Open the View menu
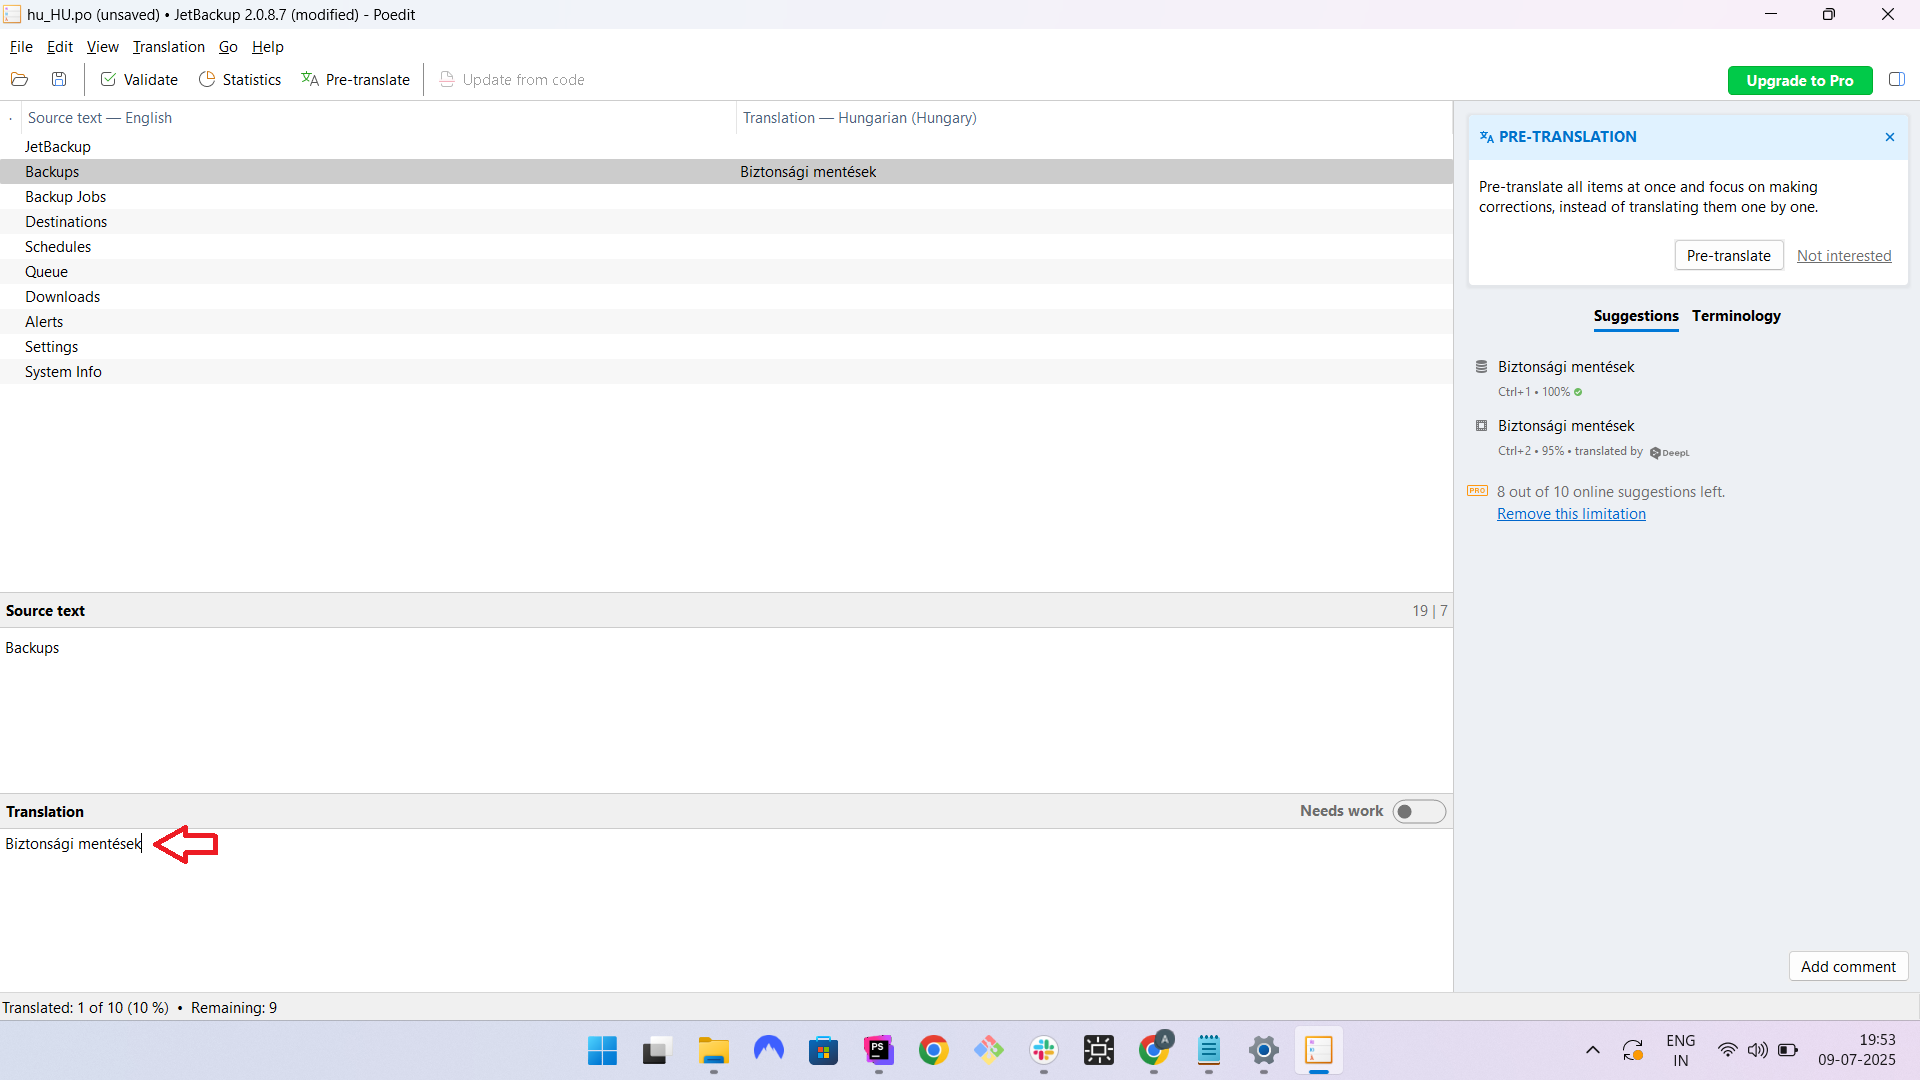This screenshot has width=1920, height=1080. pyautogui.click(x=102, y=47)
